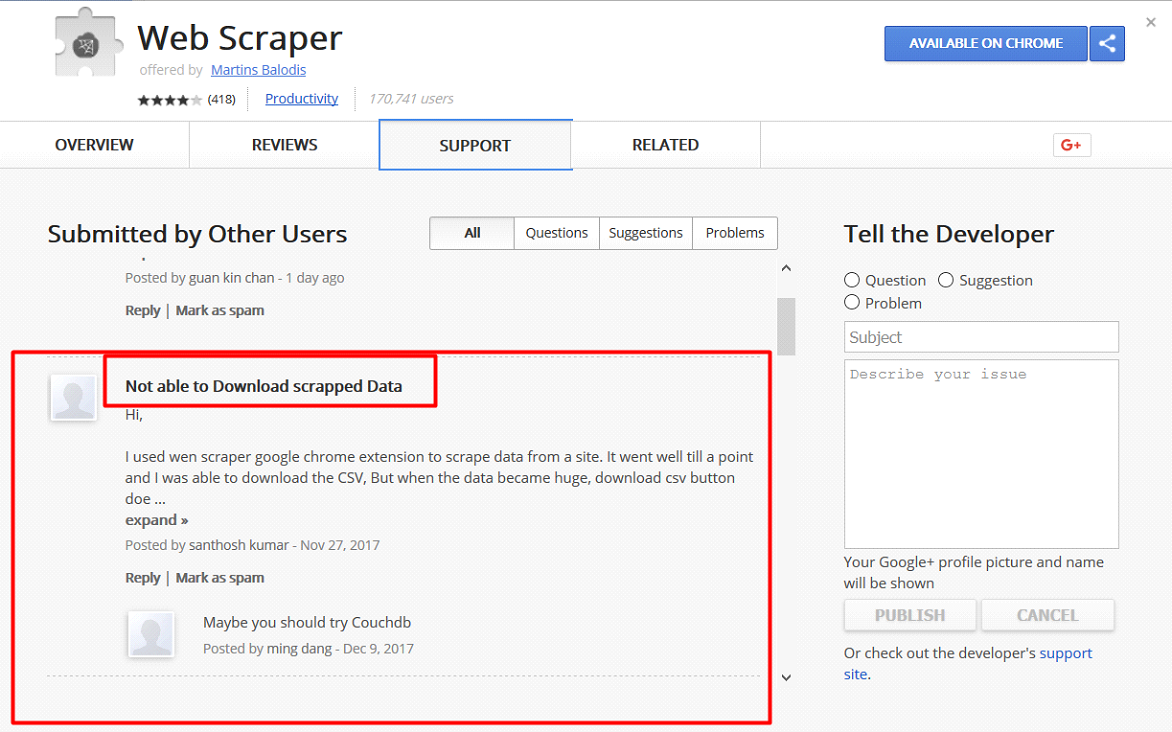
Task: Click the Web Scraper puzzle-piece extension icon
Action: point(87,43)
